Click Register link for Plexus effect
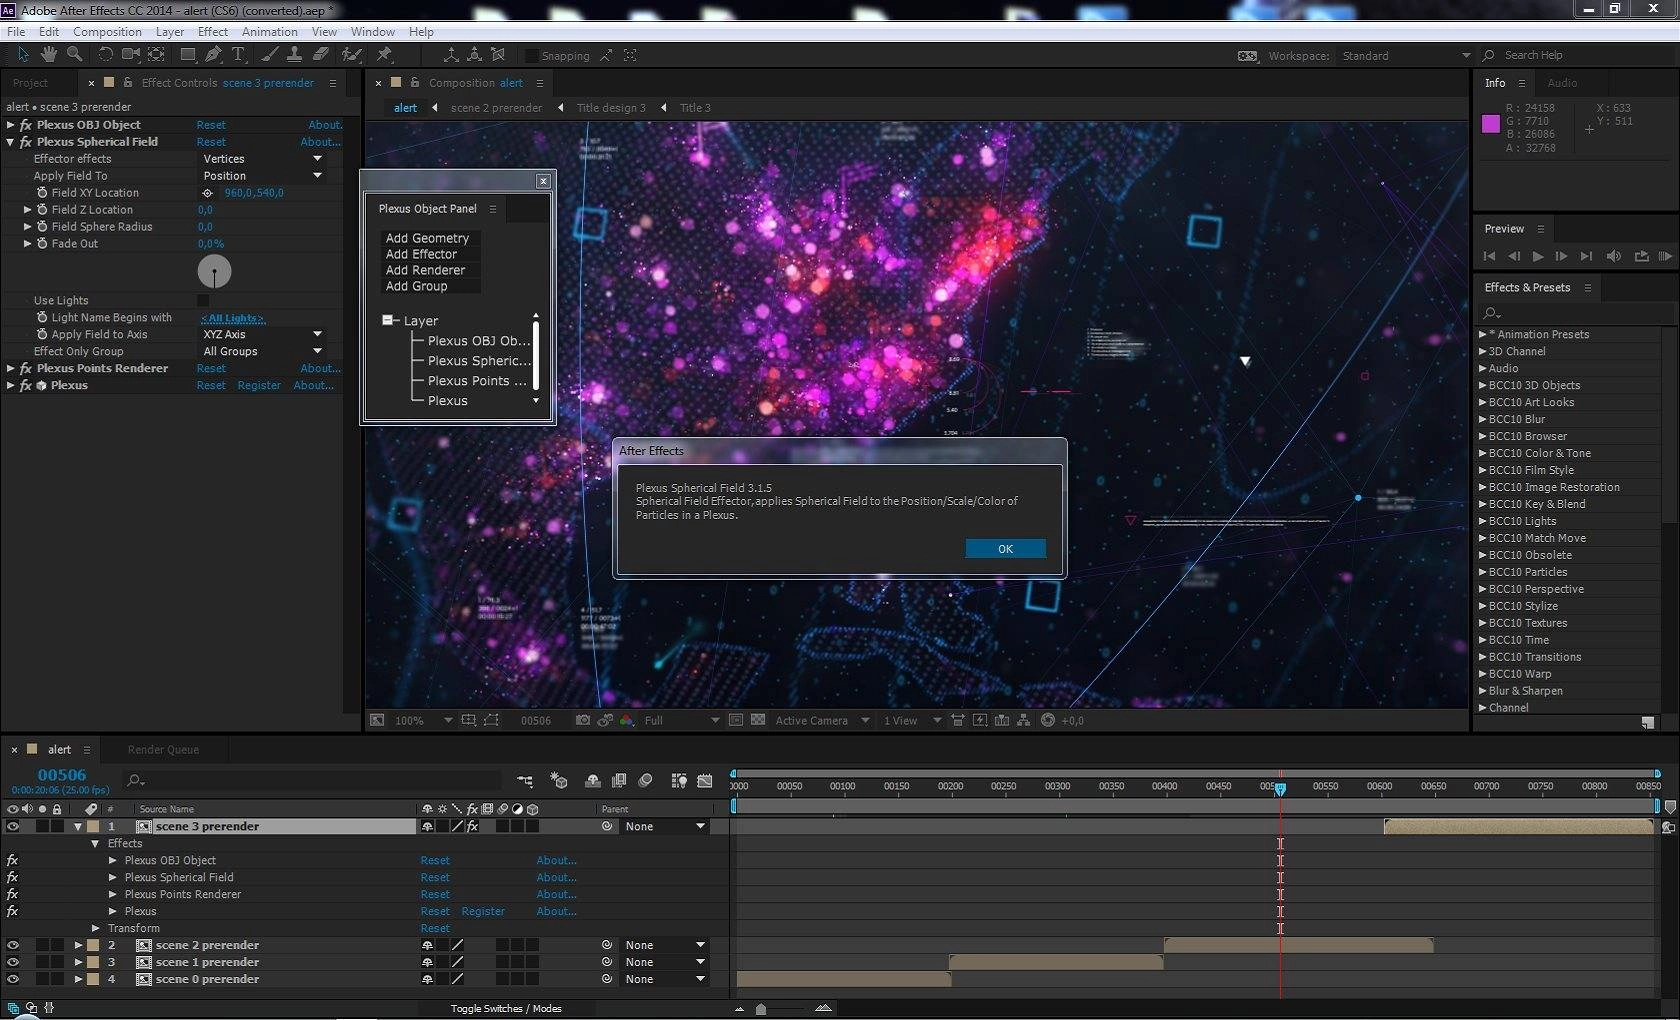 click(259, 386)
